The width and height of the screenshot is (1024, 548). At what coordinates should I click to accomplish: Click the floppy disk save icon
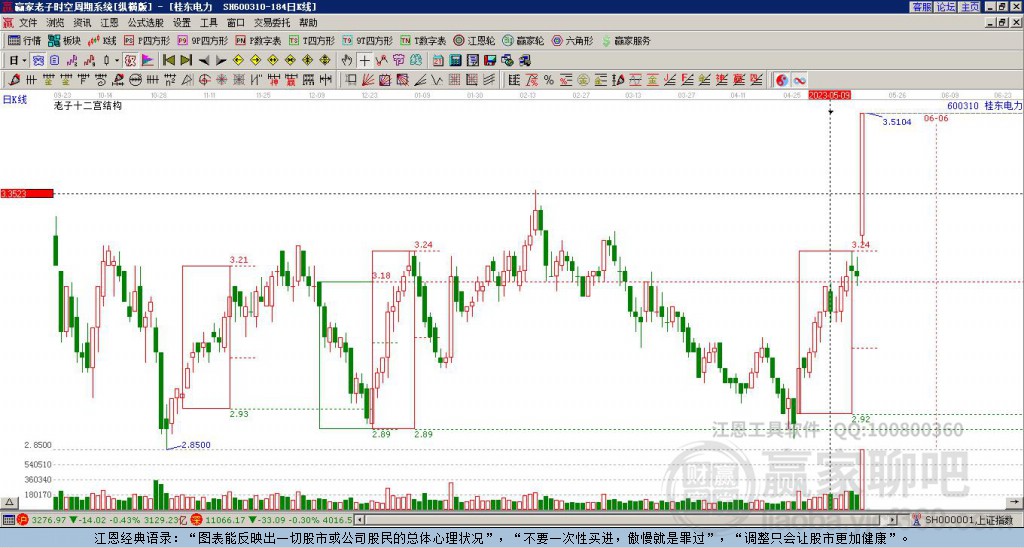click(490, 61)
